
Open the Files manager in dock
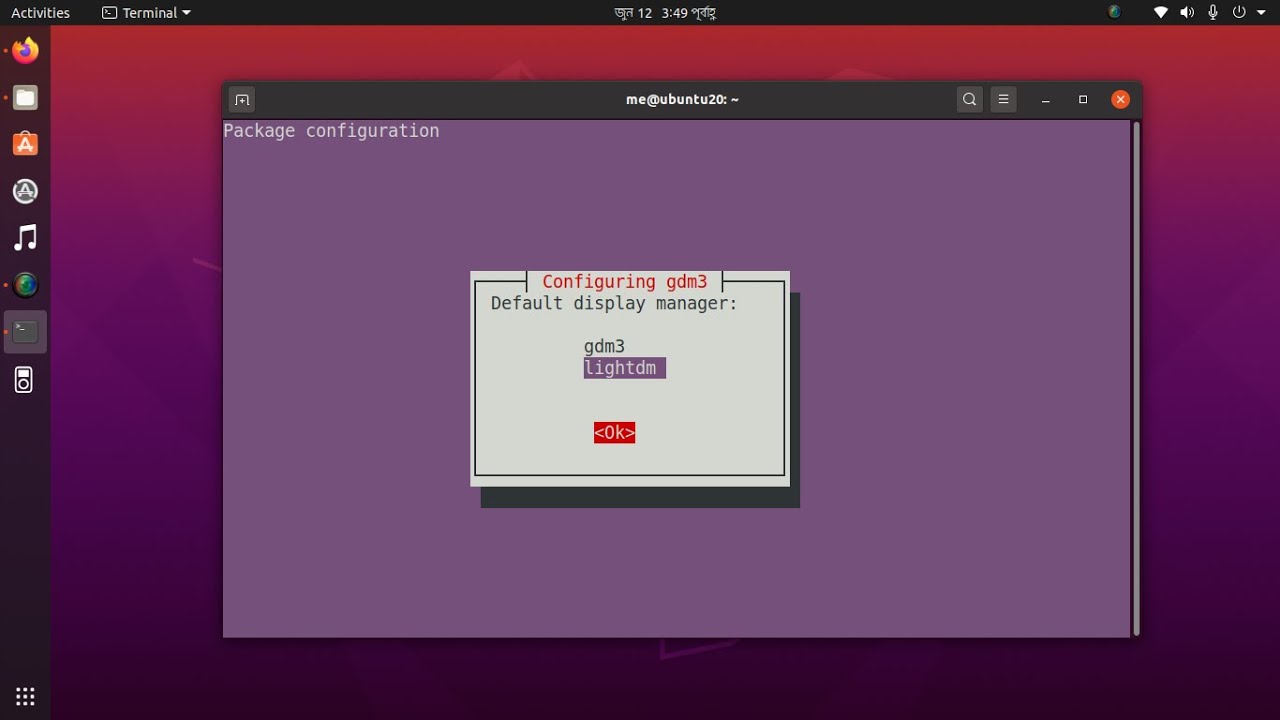click(x=25, y=97)
